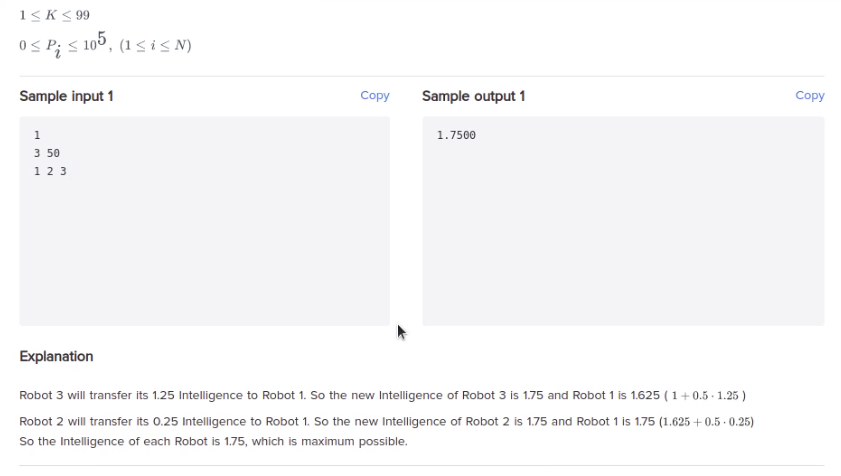Click inside the sample output code box
The image size is (841, 476).
pos(623,221)
